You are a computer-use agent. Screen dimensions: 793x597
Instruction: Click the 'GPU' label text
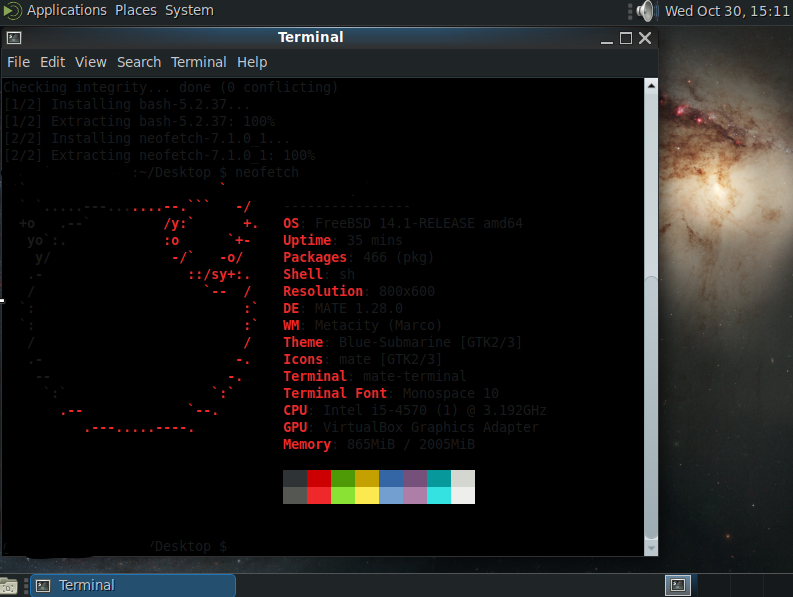coord(295,428)
